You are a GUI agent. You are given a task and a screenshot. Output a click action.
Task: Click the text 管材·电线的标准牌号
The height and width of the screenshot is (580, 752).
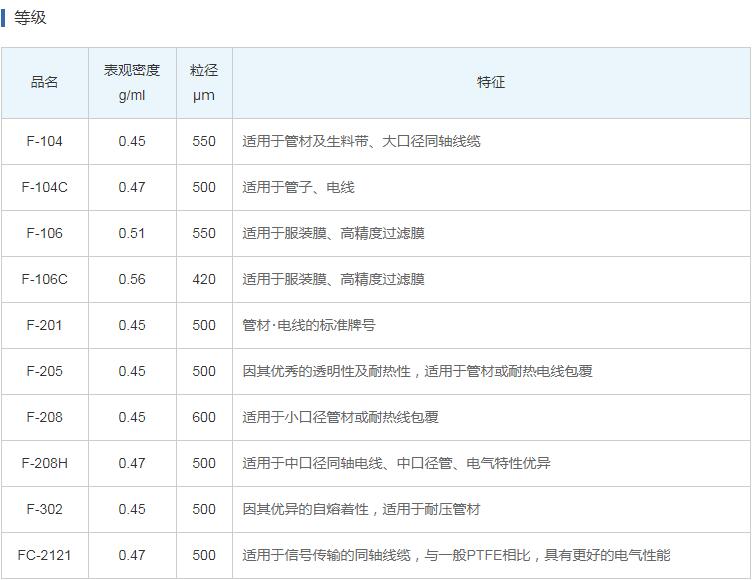tap(309, 326)
